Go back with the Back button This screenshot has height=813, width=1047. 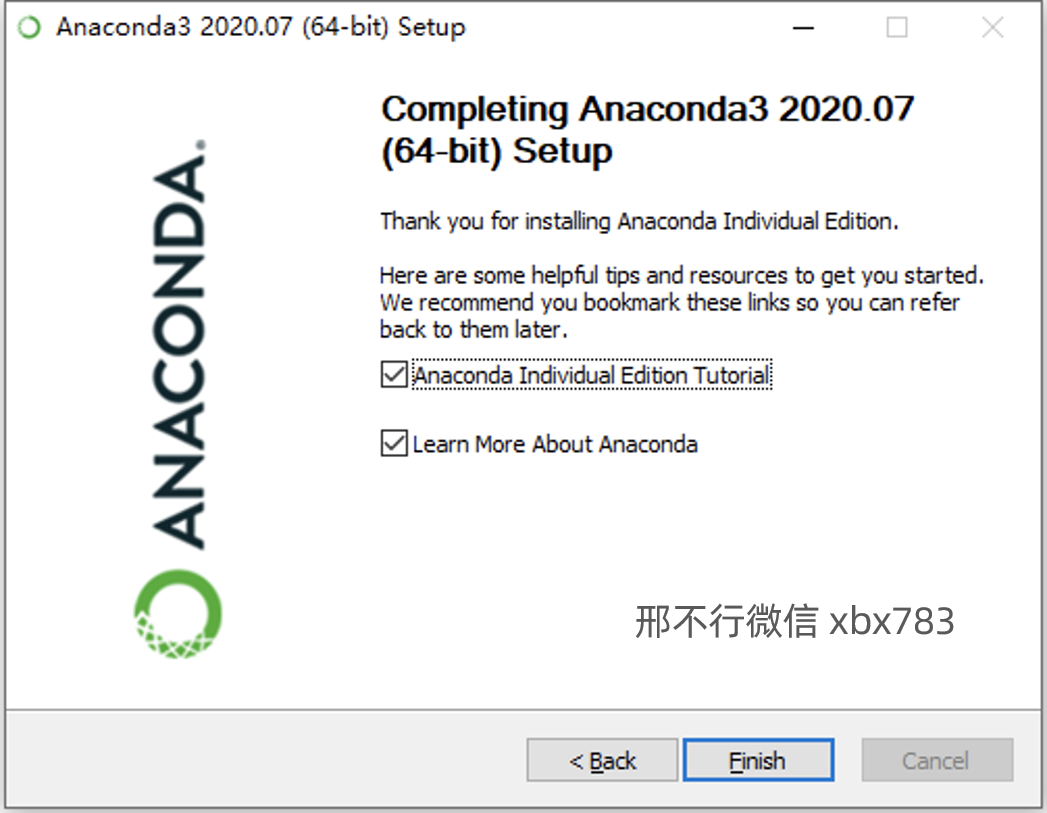point(602,760)
